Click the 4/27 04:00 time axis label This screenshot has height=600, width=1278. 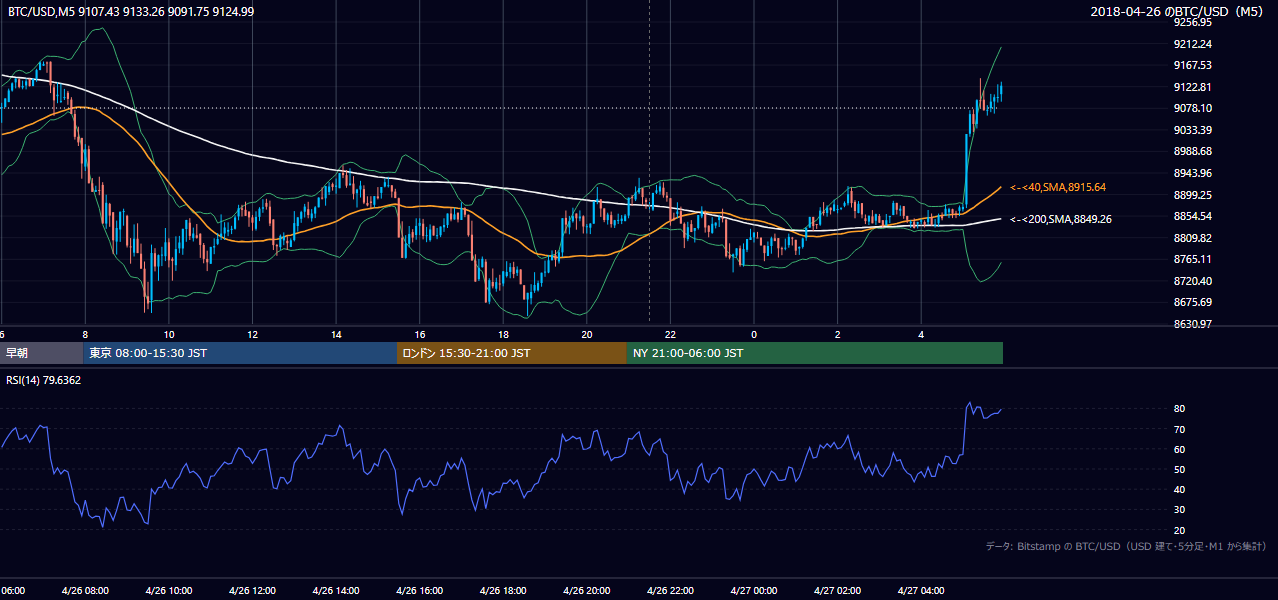(x=921, y=590)
